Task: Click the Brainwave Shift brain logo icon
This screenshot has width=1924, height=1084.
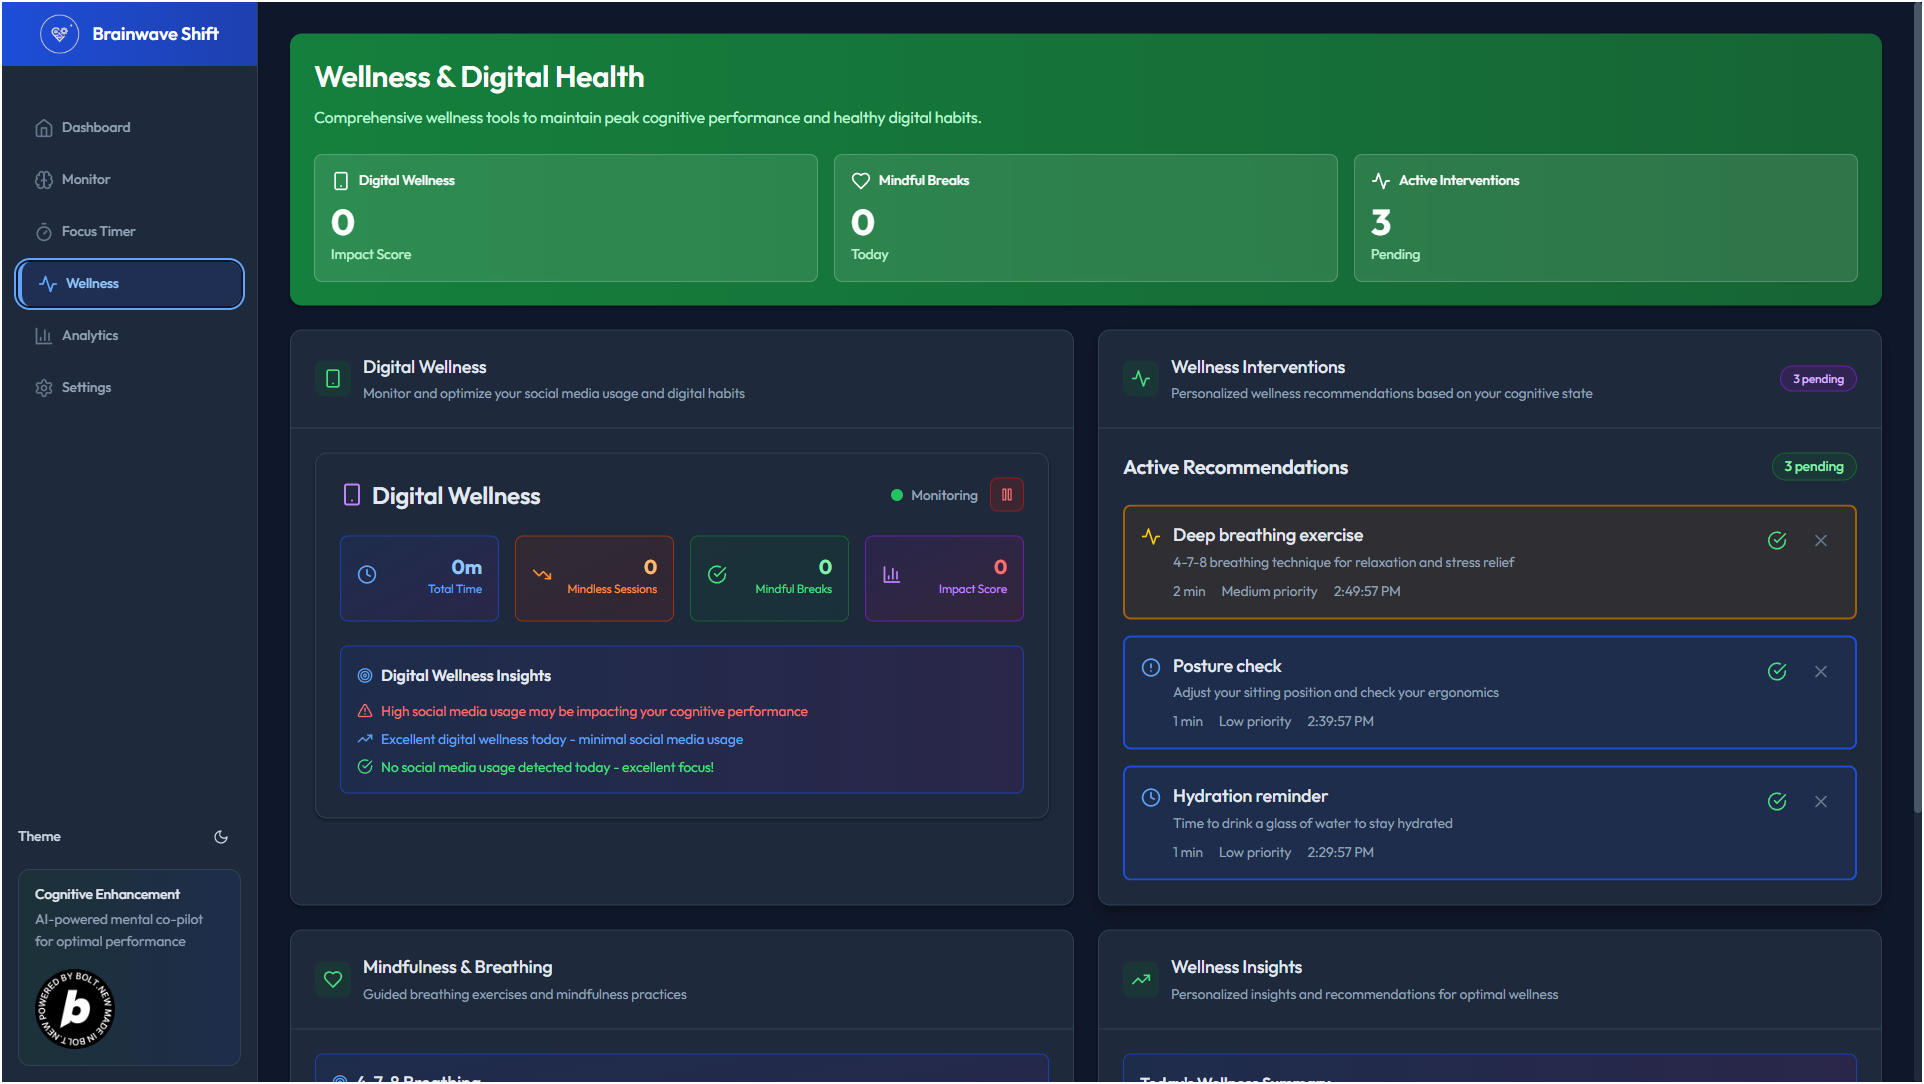Action: [59, 34]
